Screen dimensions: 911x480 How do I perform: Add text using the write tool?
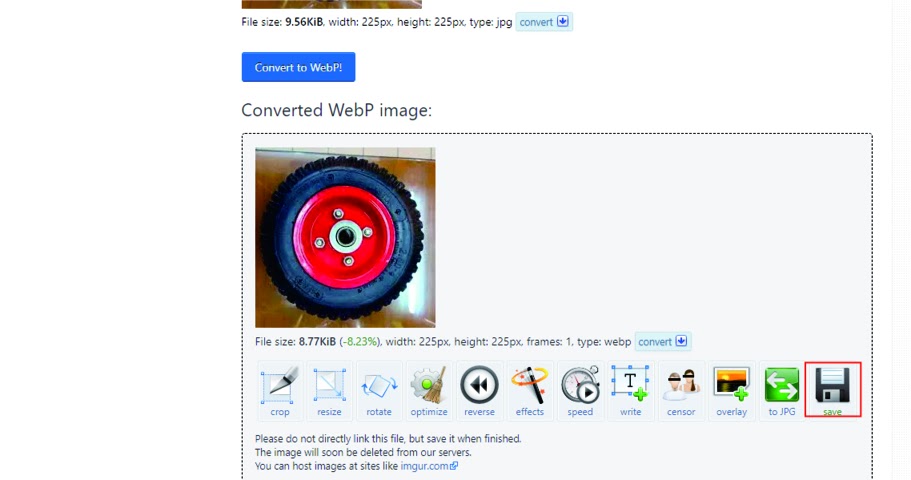[x=630, y=391]
